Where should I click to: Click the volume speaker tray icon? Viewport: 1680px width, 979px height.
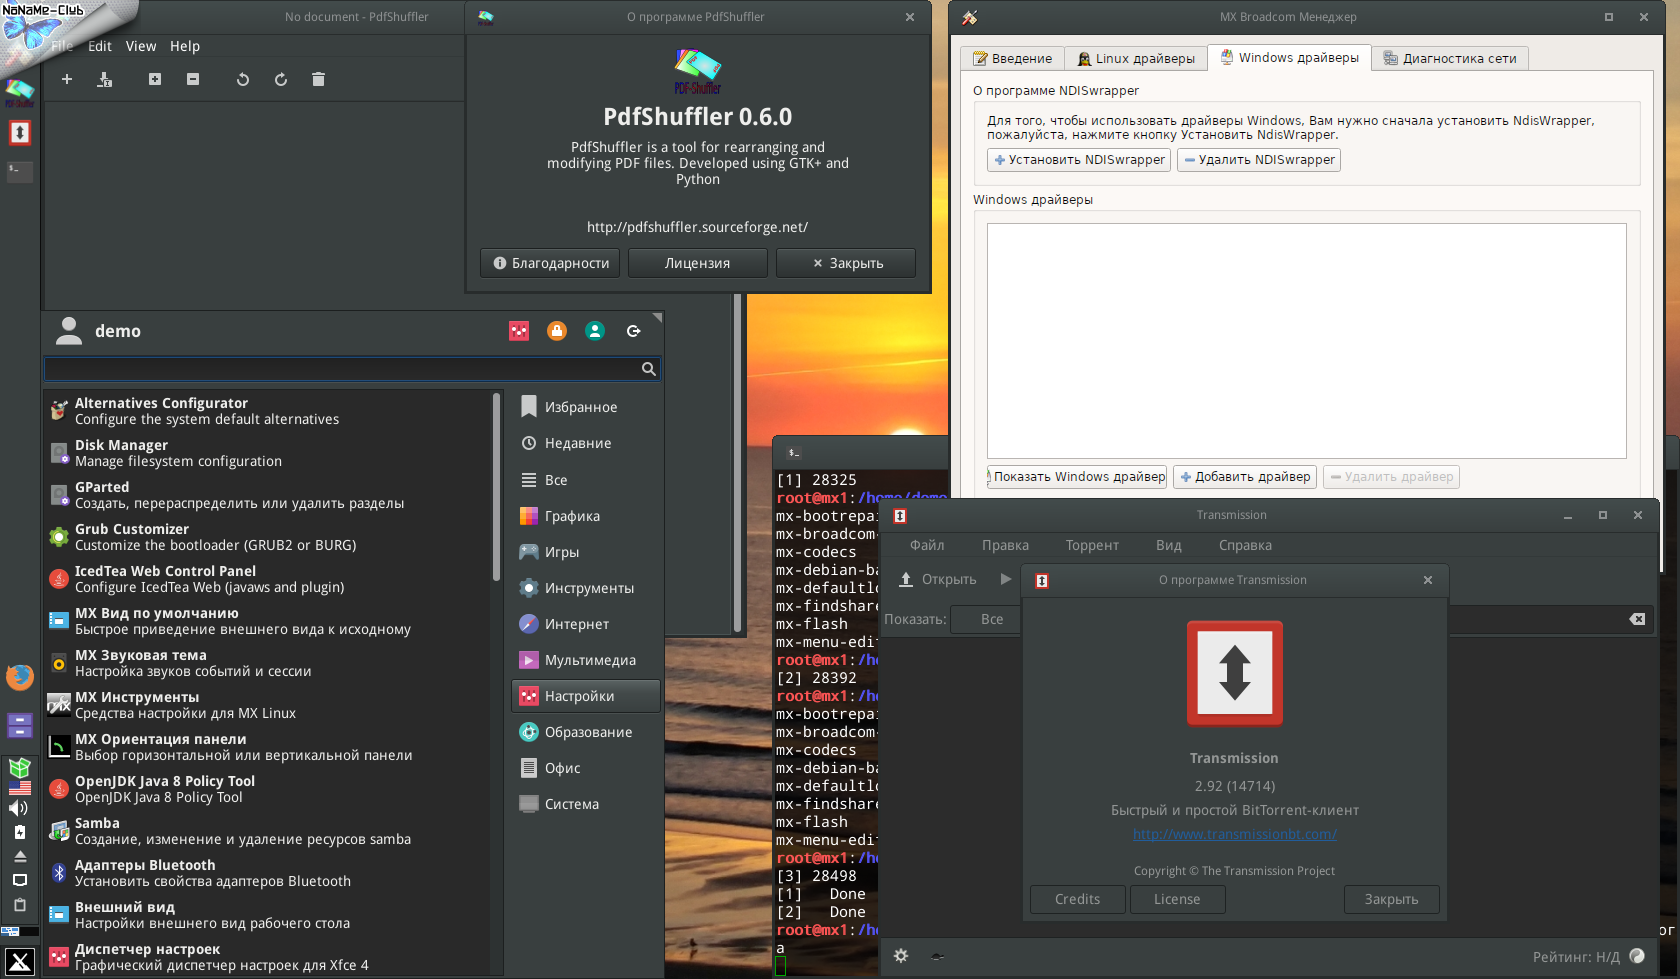click(18, 808)
